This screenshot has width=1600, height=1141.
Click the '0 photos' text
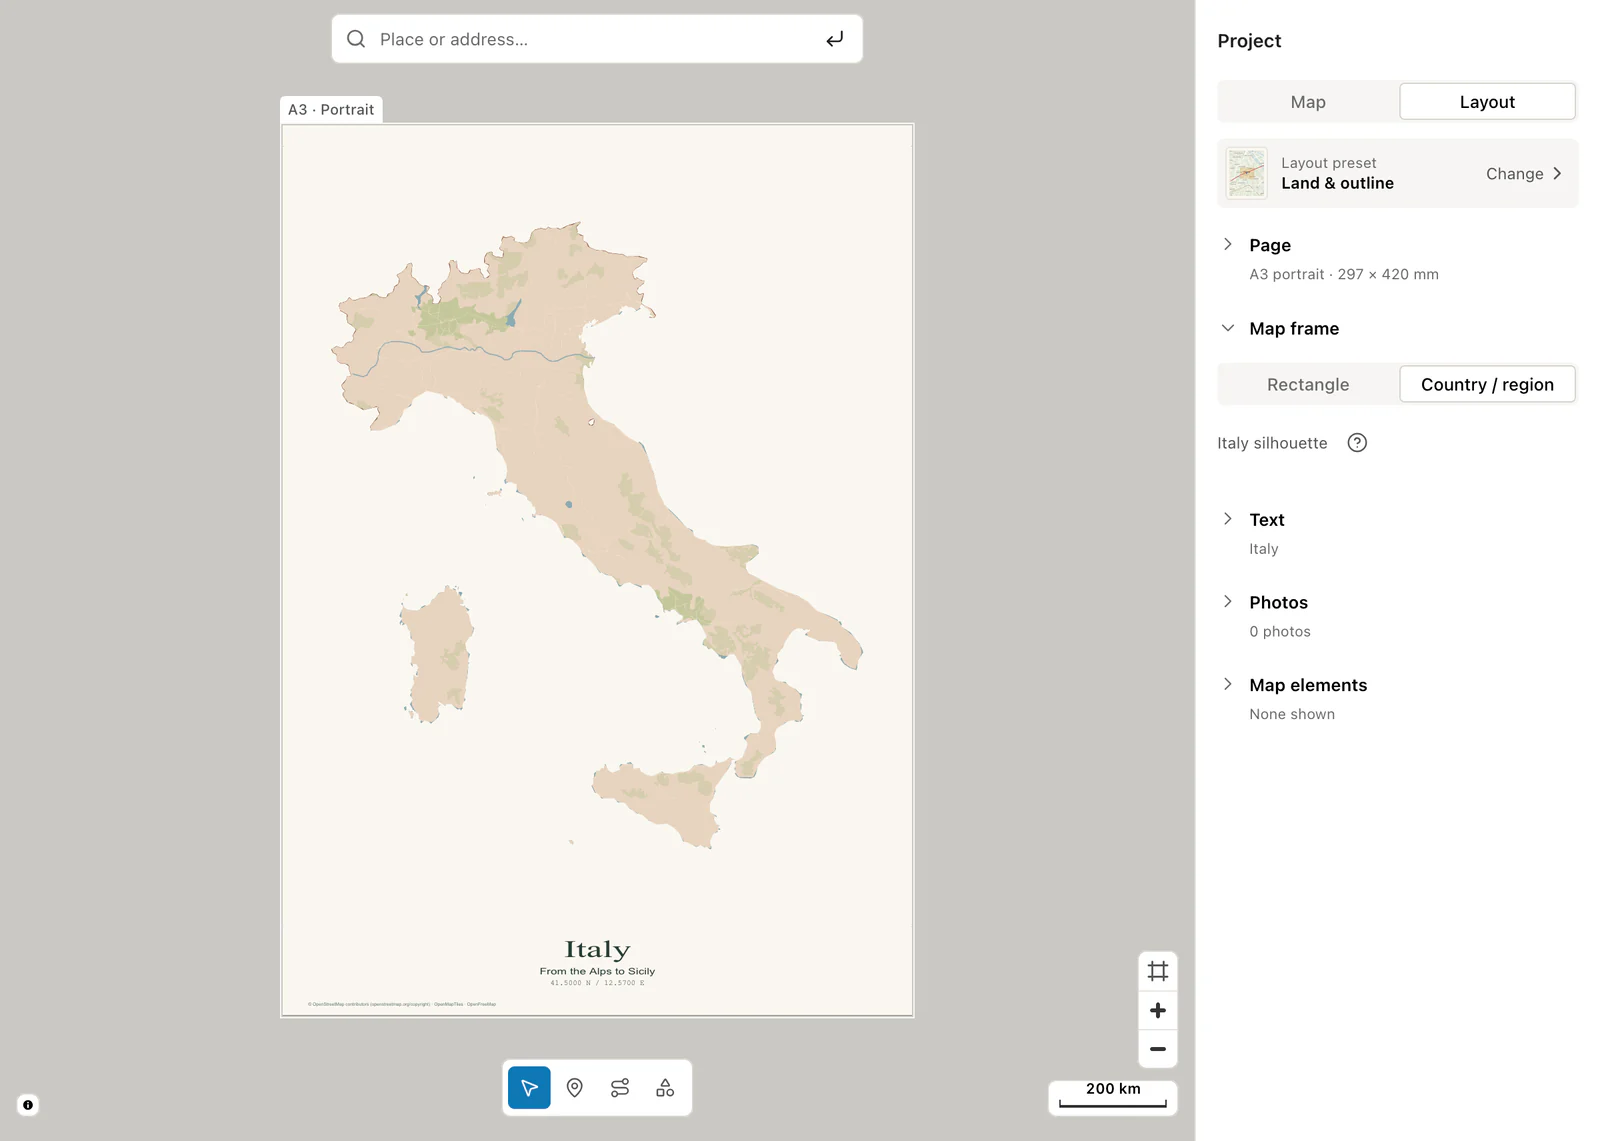click(x=1280, y=632)
